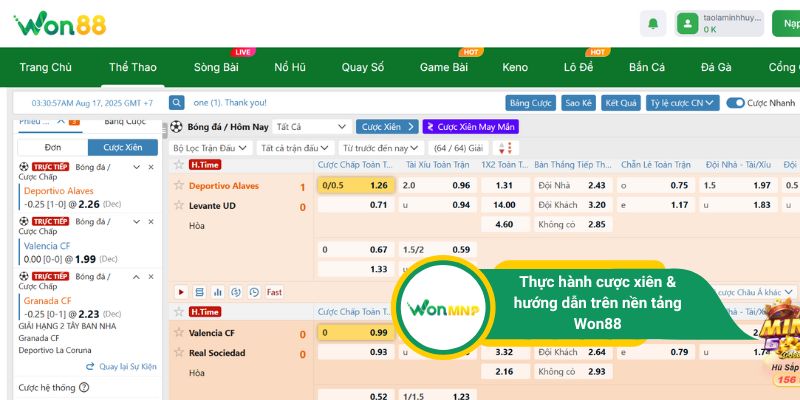Click the Cược Xiên arrow button
This screenshot has width=800, height=400.
[387, 127]
